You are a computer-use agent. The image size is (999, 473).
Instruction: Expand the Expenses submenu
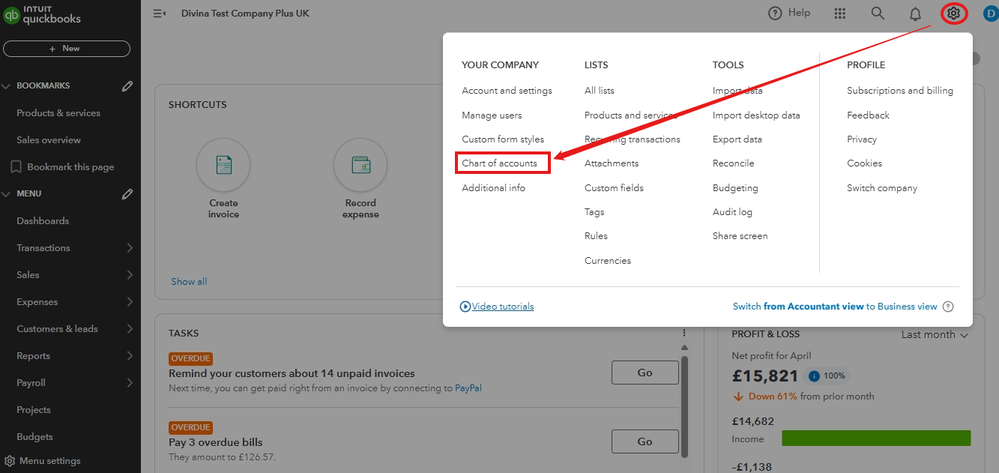click(130, 302)
